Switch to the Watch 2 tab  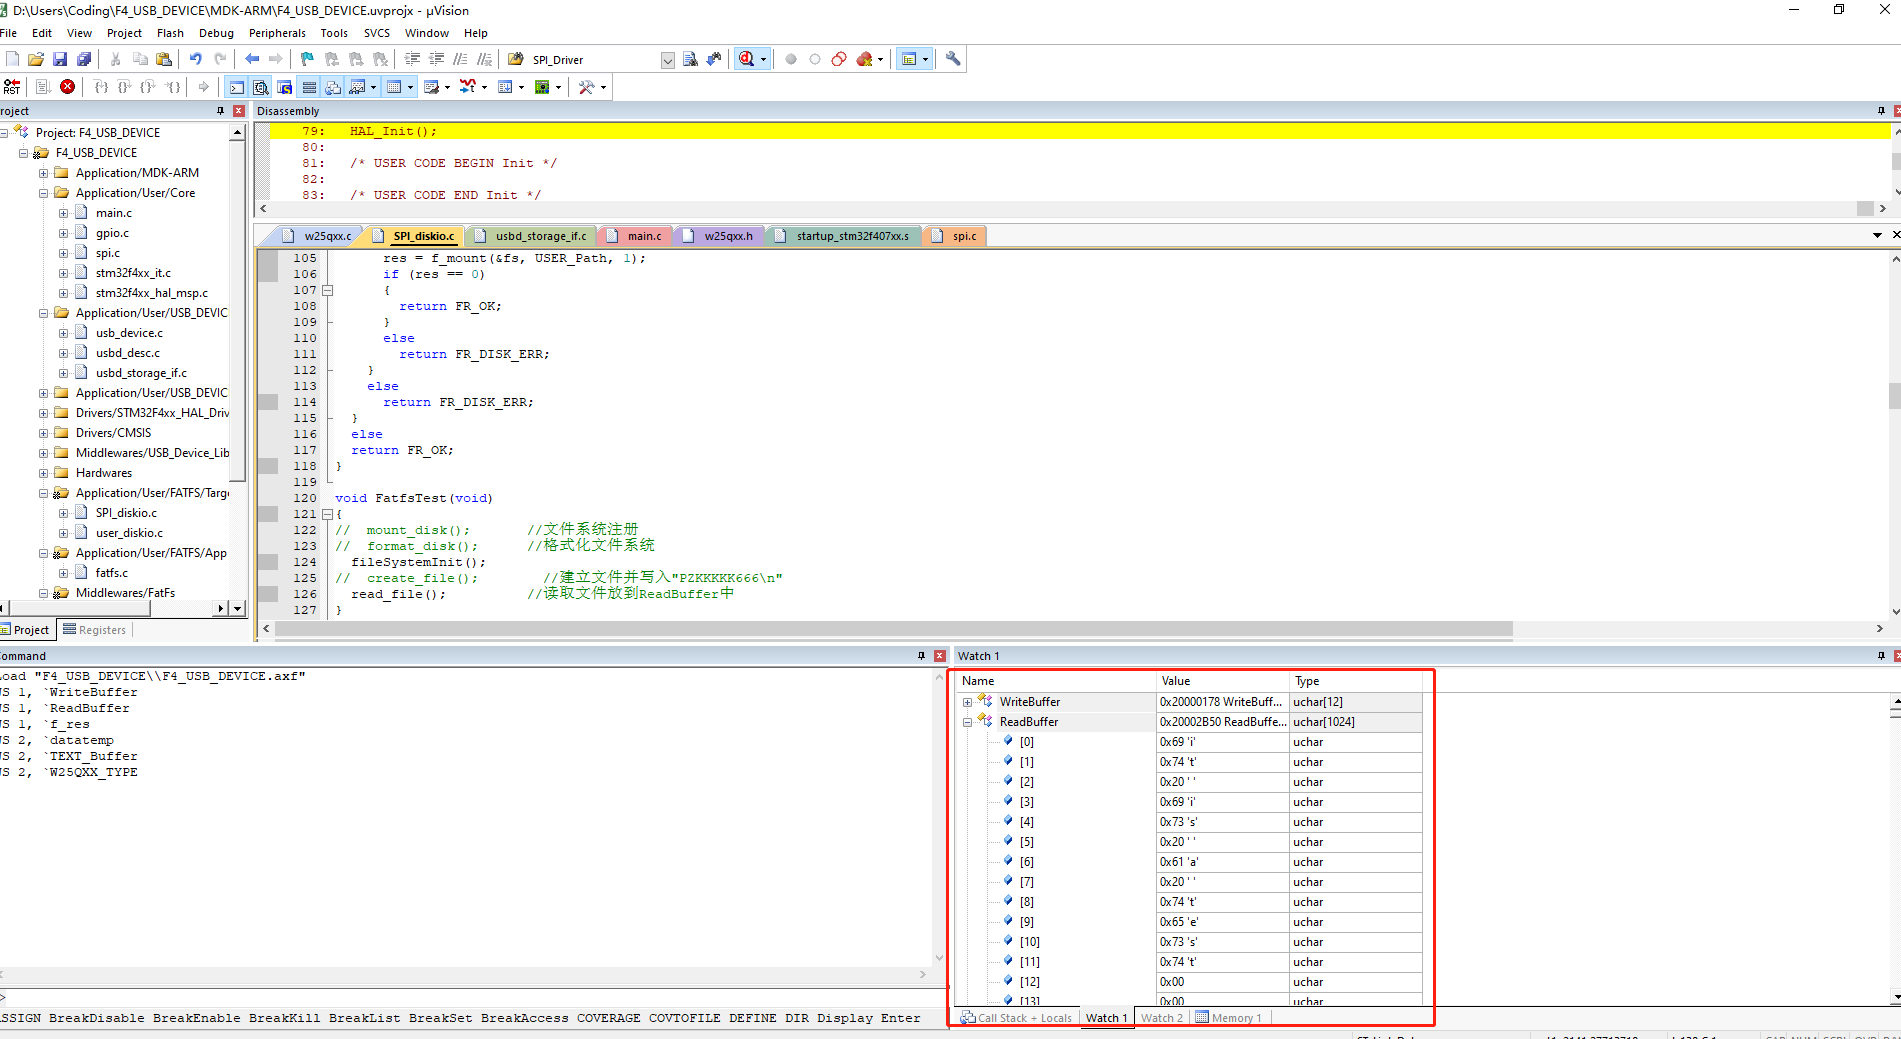[1162, 1018]
